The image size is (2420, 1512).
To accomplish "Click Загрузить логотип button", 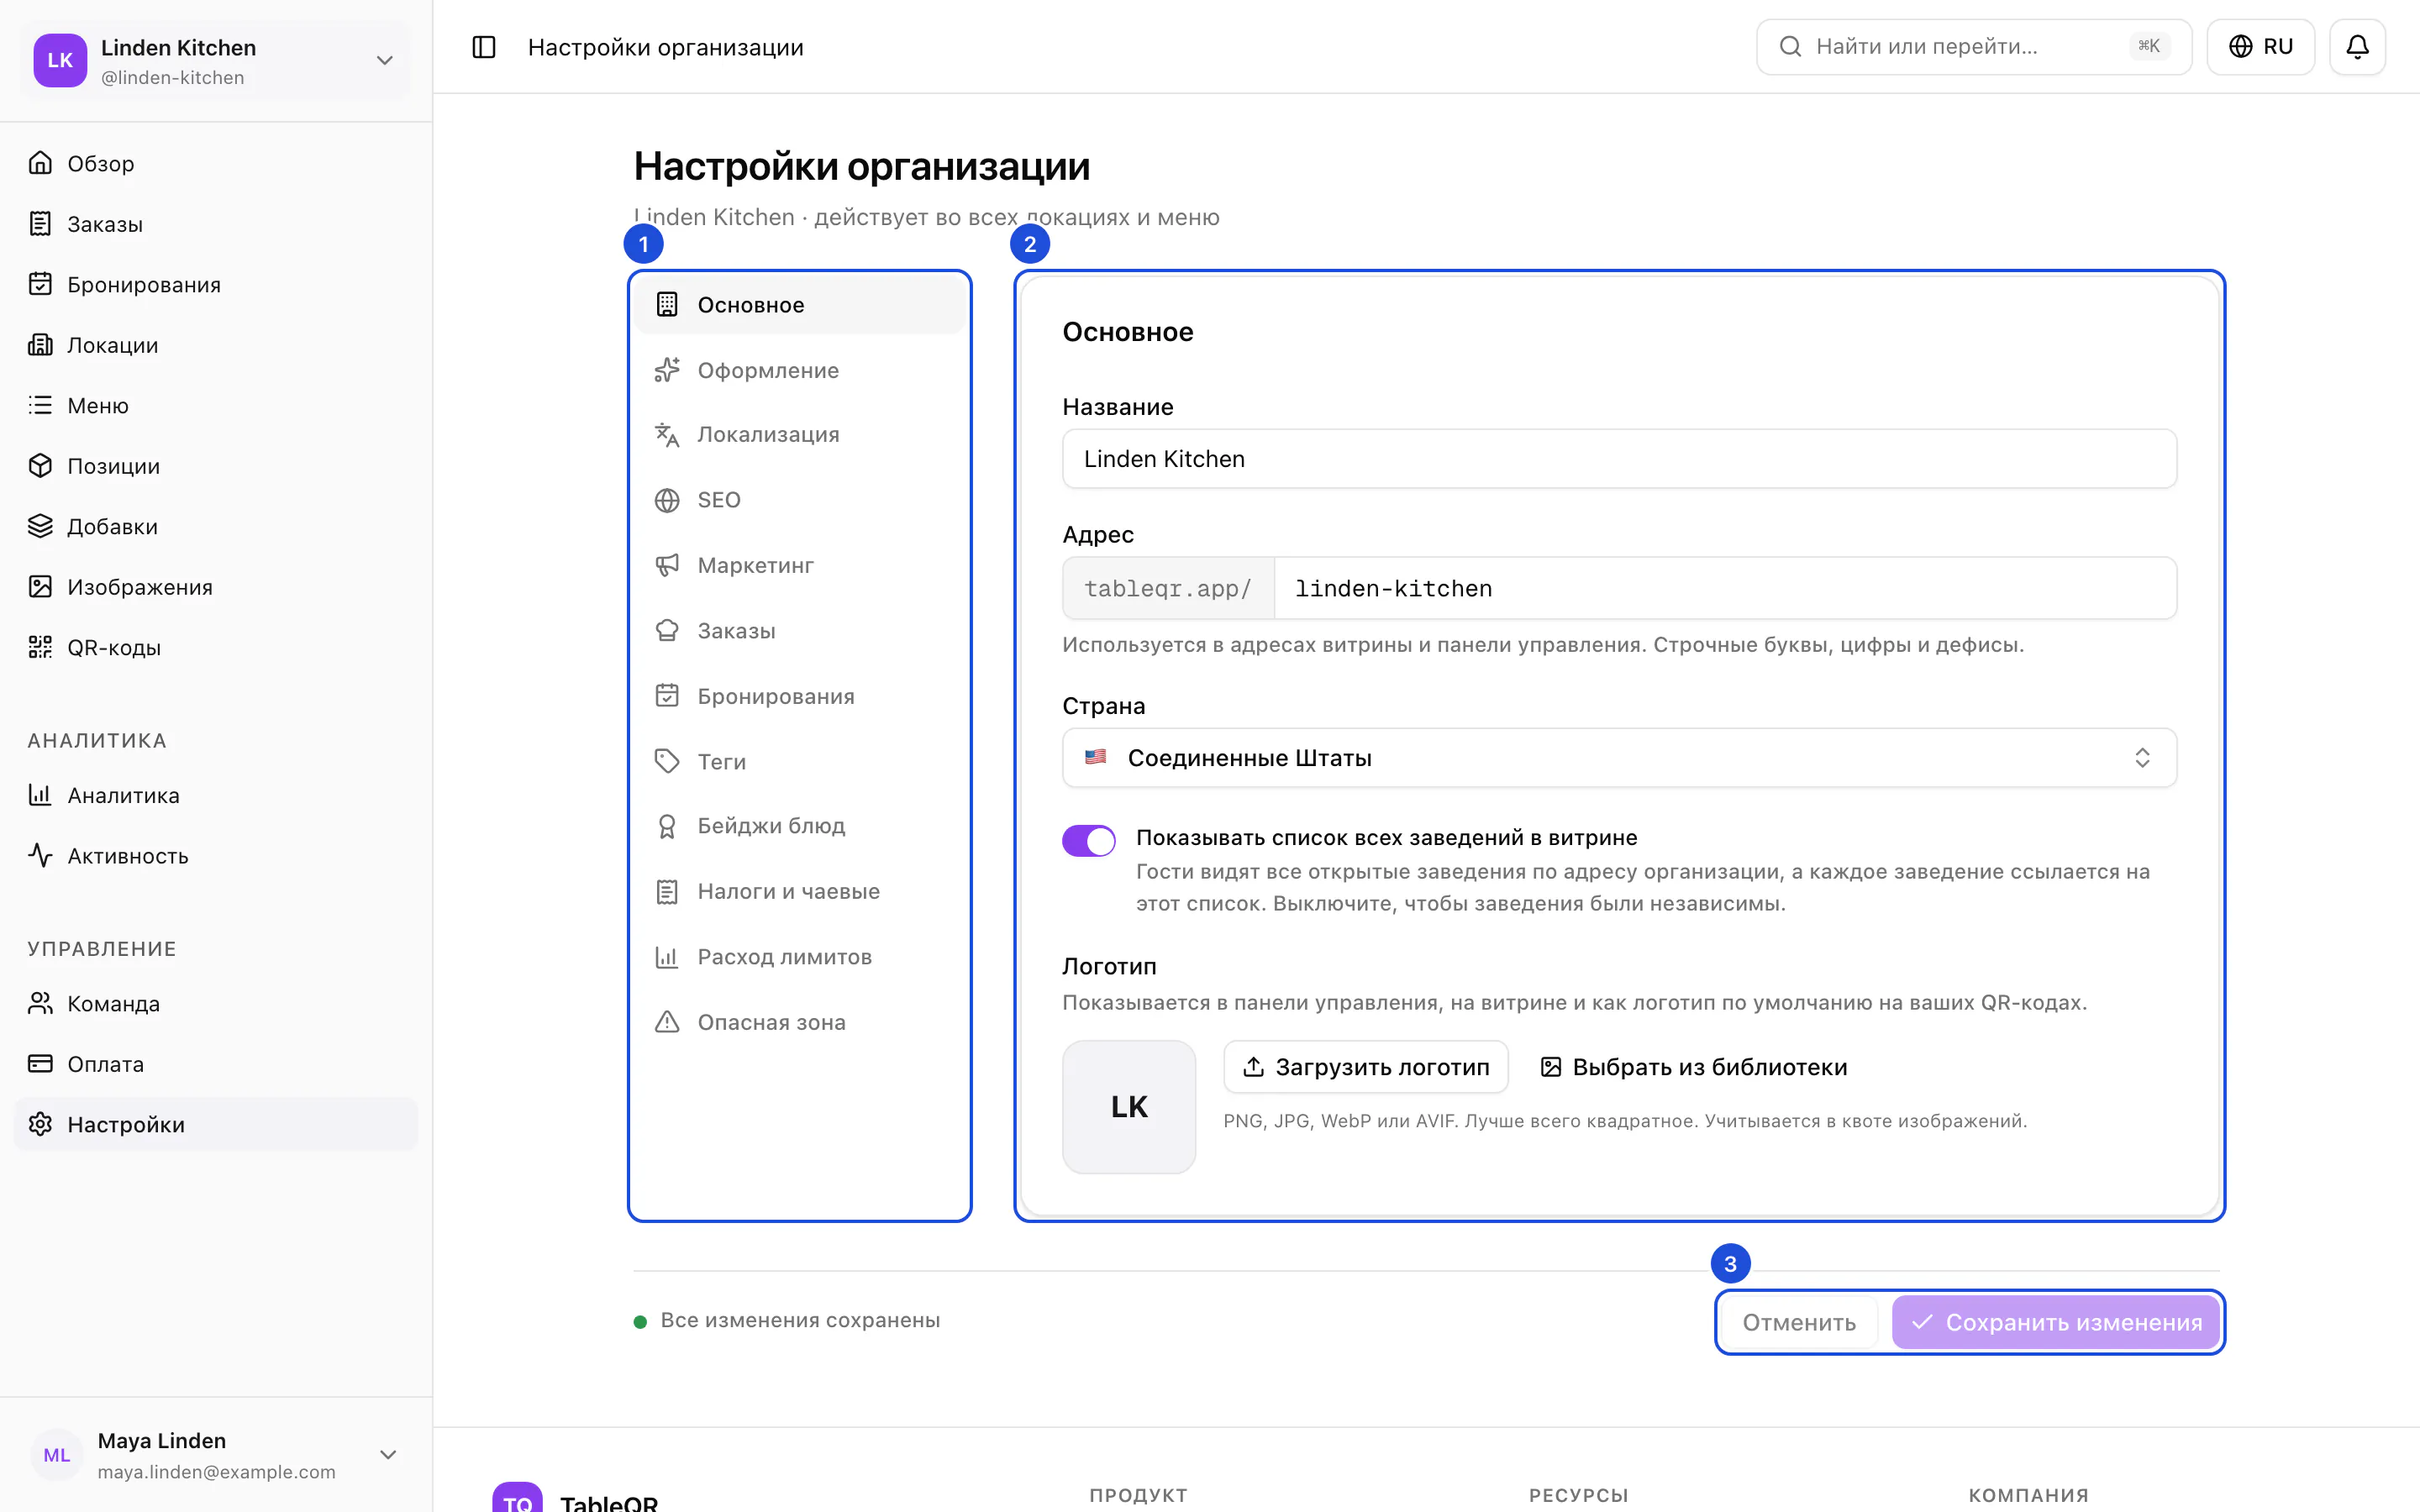I will click(x=1365, y=1067).
